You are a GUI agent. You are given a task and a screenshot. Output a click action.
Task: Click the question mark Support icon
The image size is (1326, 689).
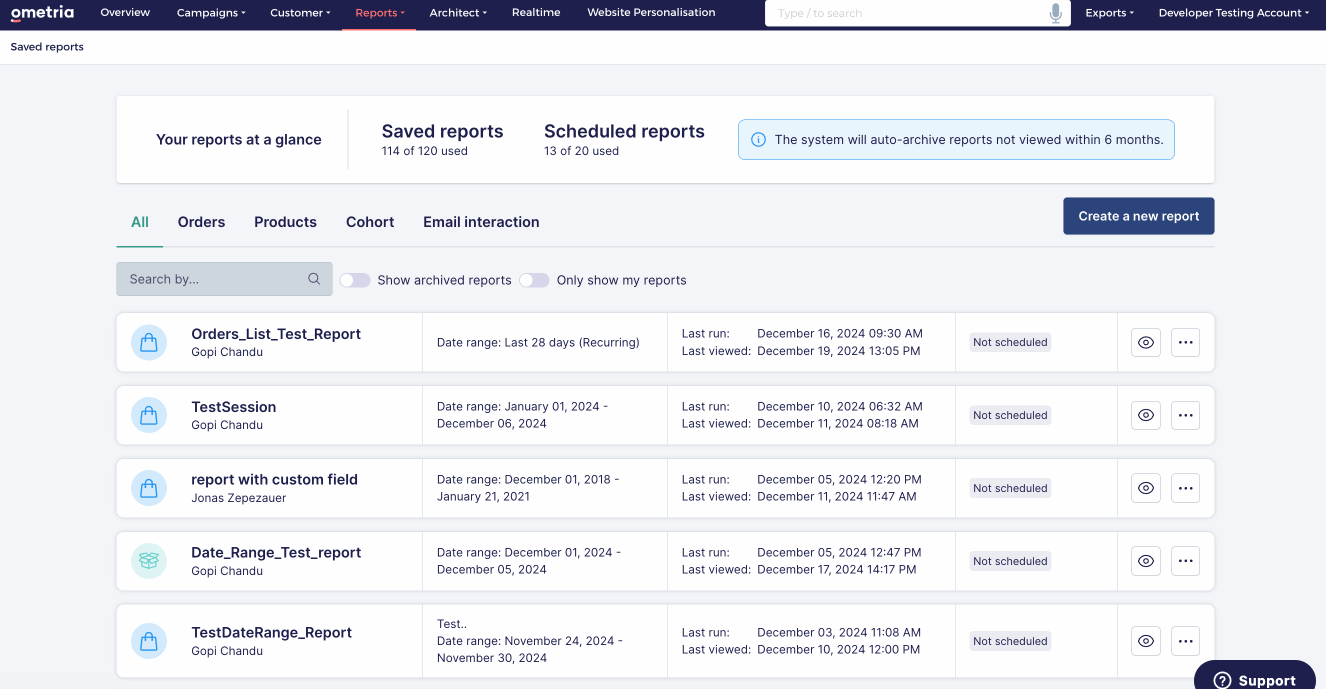click(x=1222, y=680)
